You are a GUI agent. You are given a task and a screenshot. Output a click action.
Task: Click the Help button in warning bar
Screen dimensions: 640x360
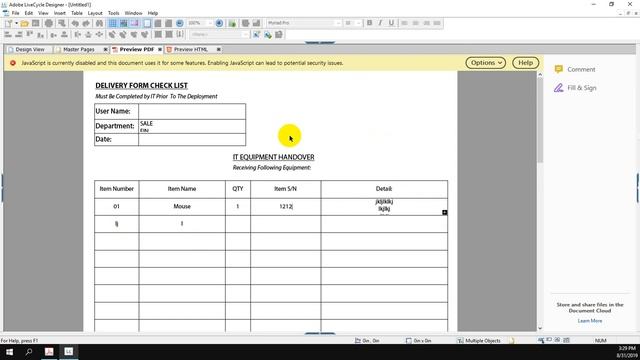click(525, 63)
